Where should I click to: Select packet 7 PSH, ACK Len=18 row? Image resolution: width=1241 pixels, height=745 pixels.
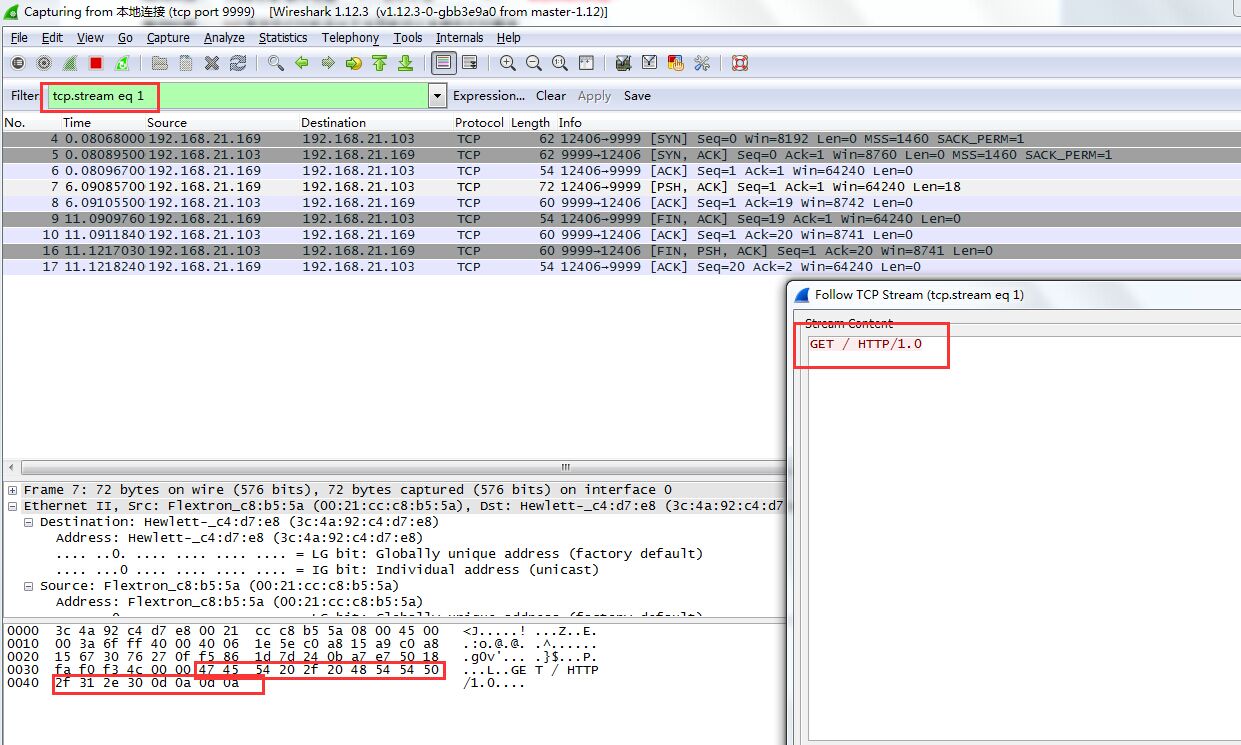tap(620, 187)
